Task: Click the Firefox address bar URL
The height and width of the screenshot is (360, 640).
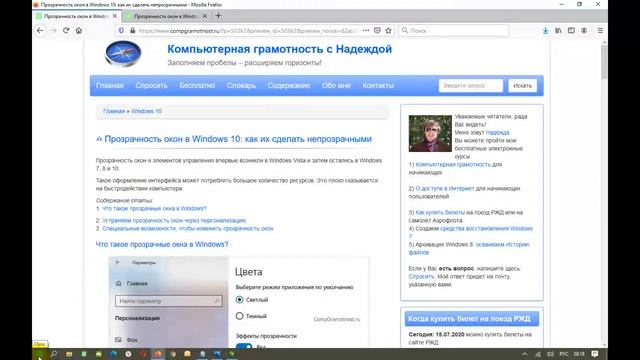Action: (x=248, y=31)
